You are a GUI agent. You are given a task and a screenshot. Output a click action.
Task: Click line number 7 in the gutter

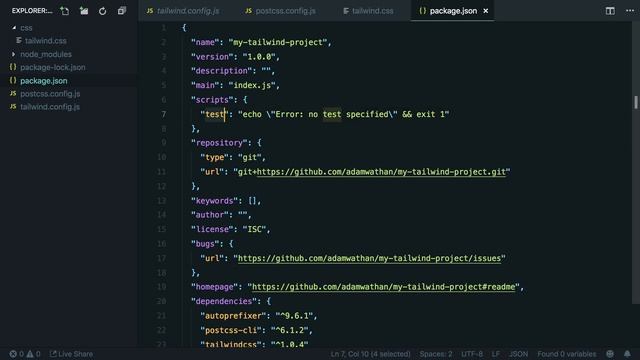point(163,114)
